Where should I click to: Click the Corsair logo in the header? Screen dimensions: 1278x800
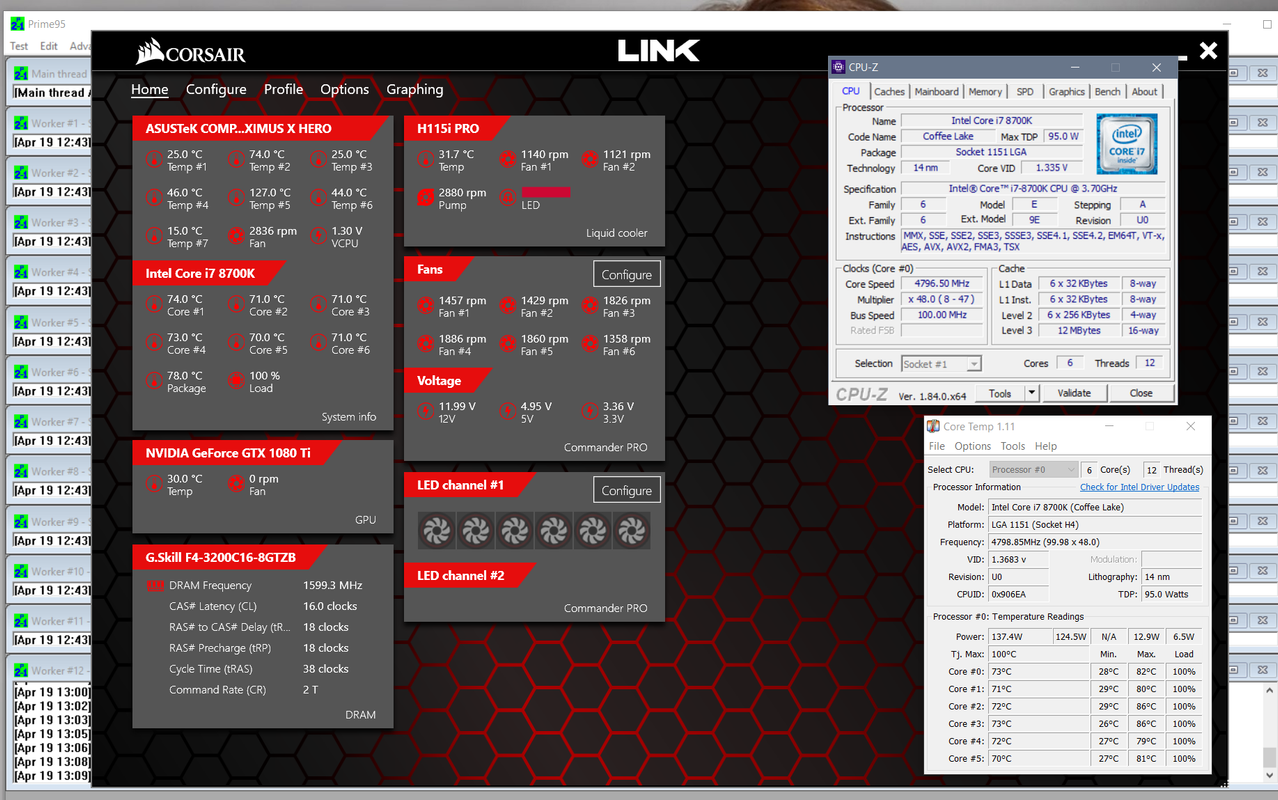[x=191, y=51]
